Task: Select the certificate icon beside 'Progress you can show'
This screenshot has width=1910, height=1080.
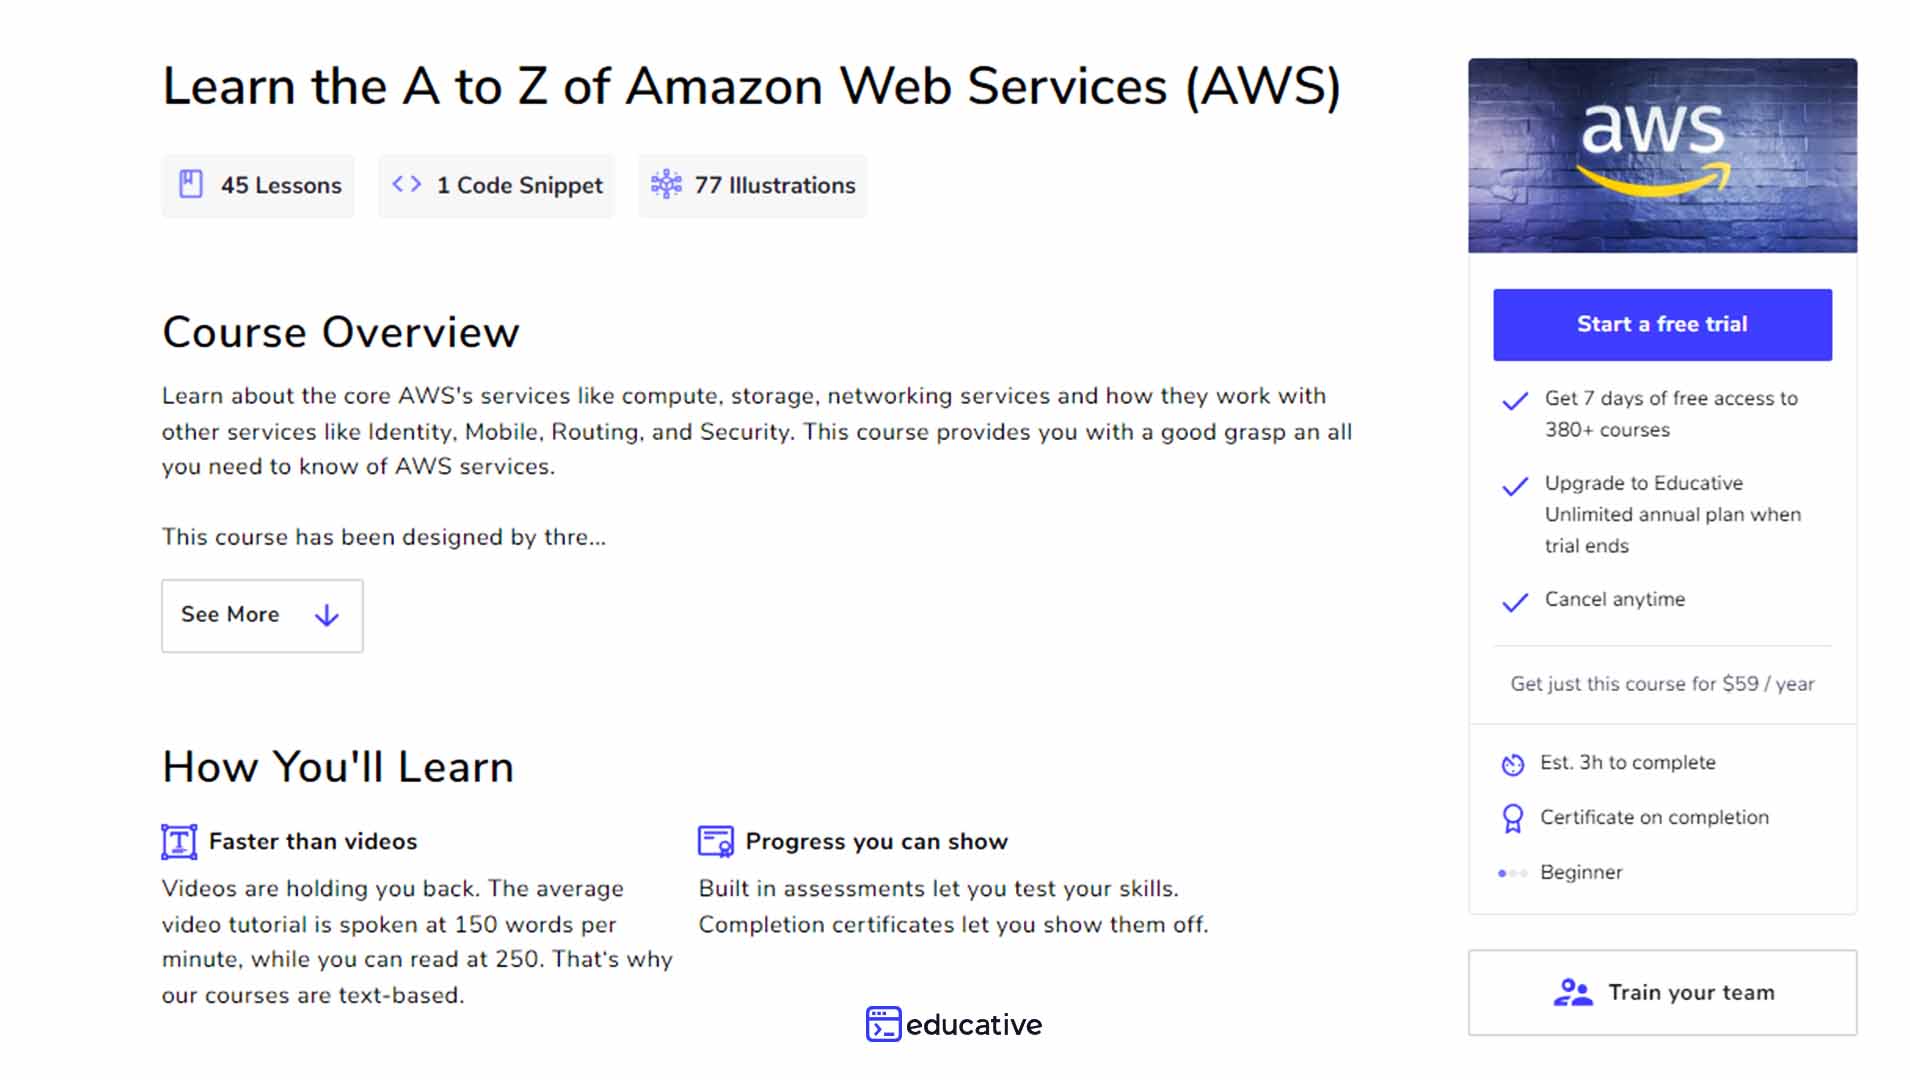Action: pos(715,841)
